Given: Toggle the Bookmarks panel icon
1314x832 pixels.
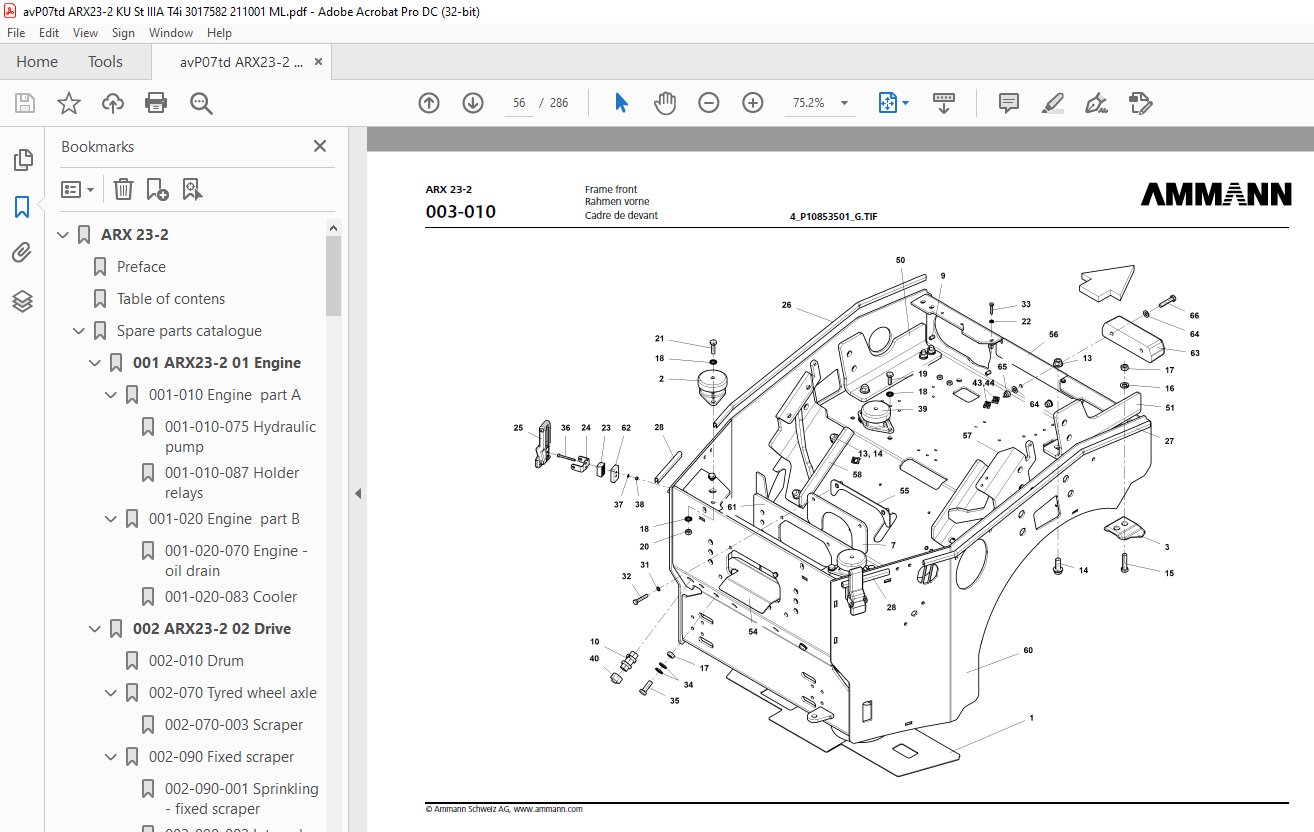Looking at the screenshot, I should (x=22, y=207).
